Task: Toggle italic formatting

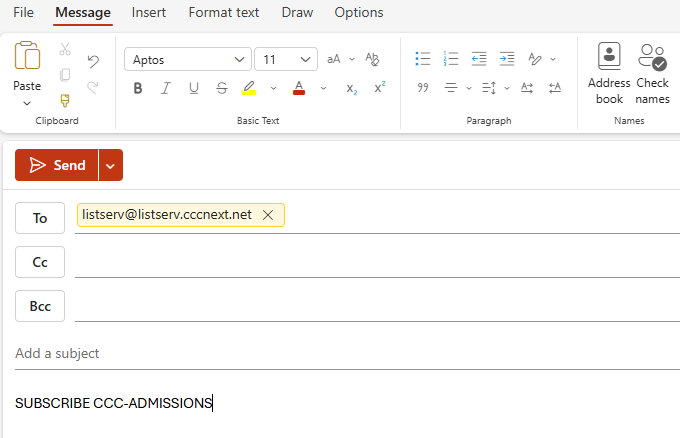Action: (x=166, y=88)
